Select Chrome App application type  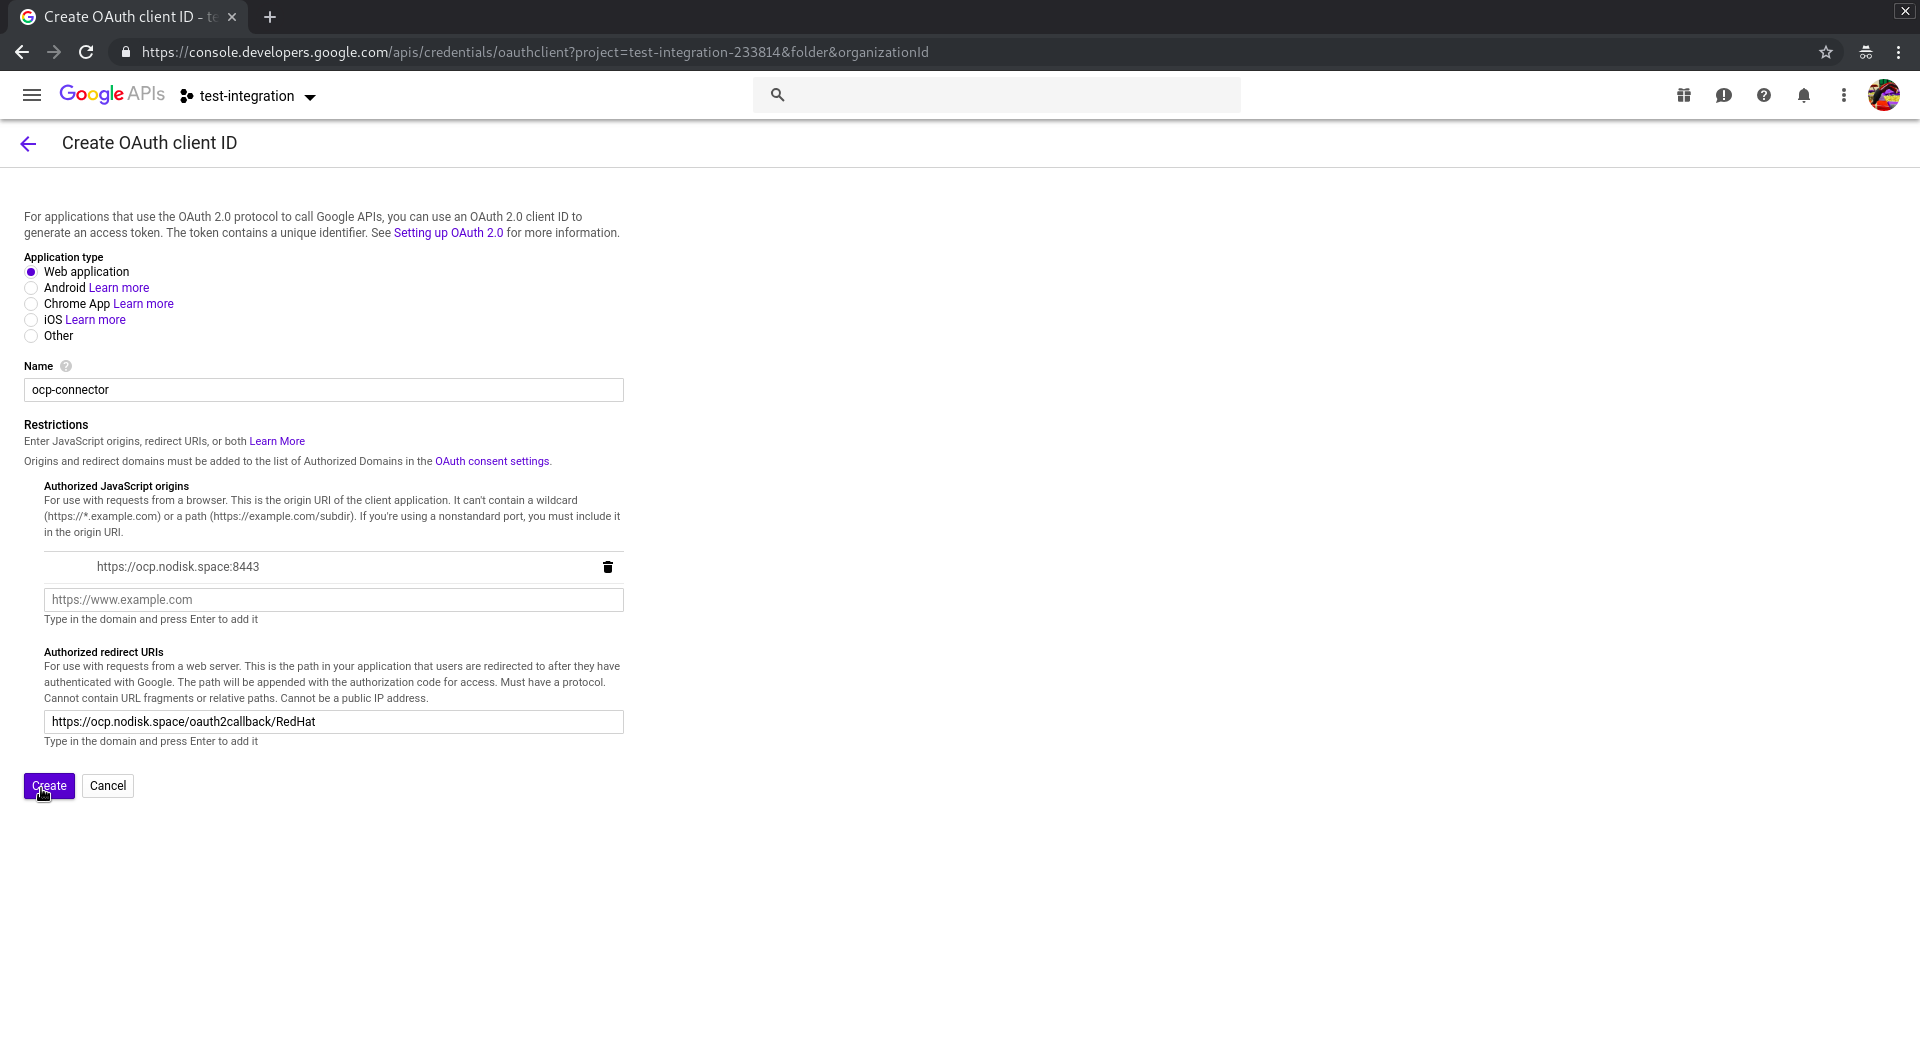click(x=31, y=304)
